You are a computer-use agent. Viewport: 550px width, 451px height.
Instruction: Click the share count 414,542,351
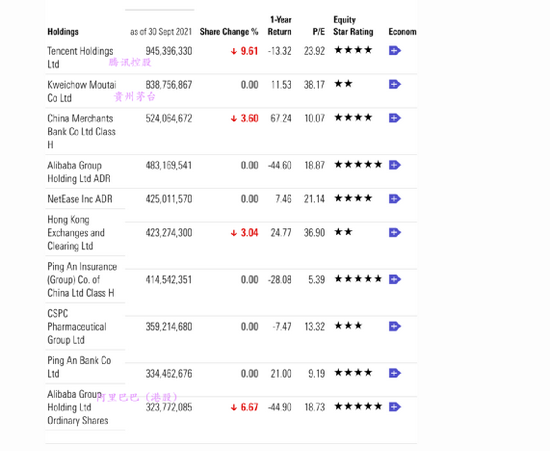169,280
